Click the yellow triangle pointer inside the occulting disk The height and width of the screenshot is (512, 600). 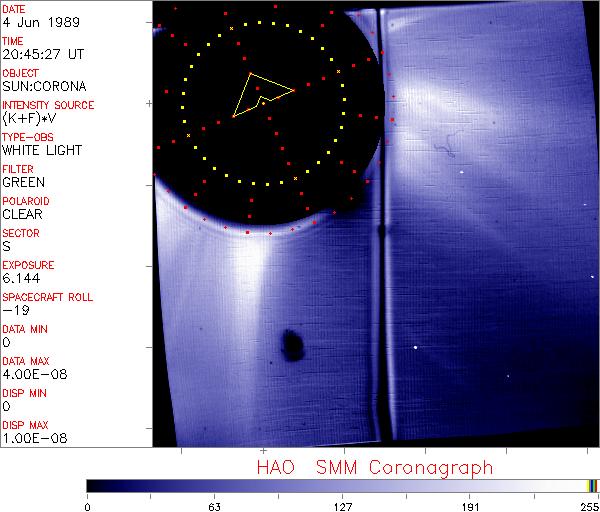(262, 93)
